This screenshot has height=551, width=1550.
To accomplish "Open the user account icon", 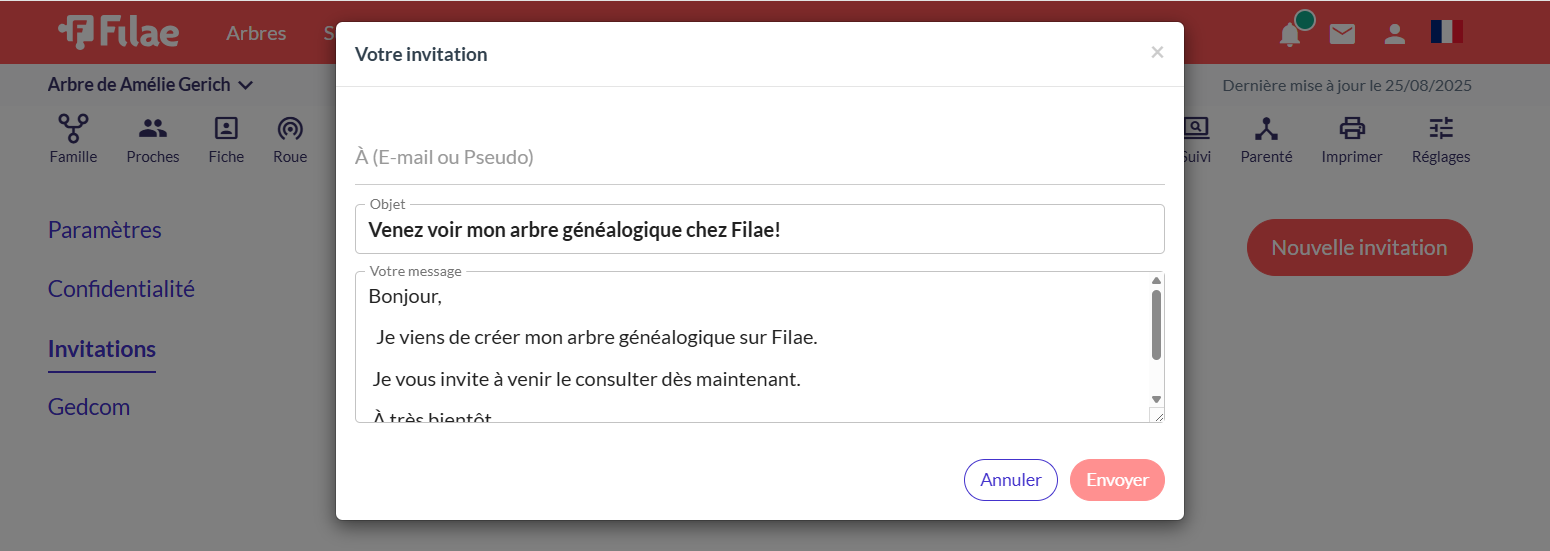I will (x=1394, y=34).
